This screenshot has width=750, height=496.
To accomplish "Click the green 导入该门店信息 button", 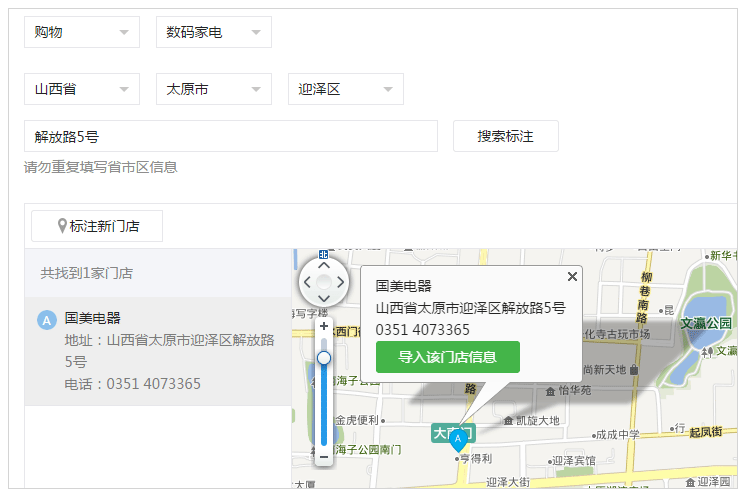I will click(x=447, y=357).
